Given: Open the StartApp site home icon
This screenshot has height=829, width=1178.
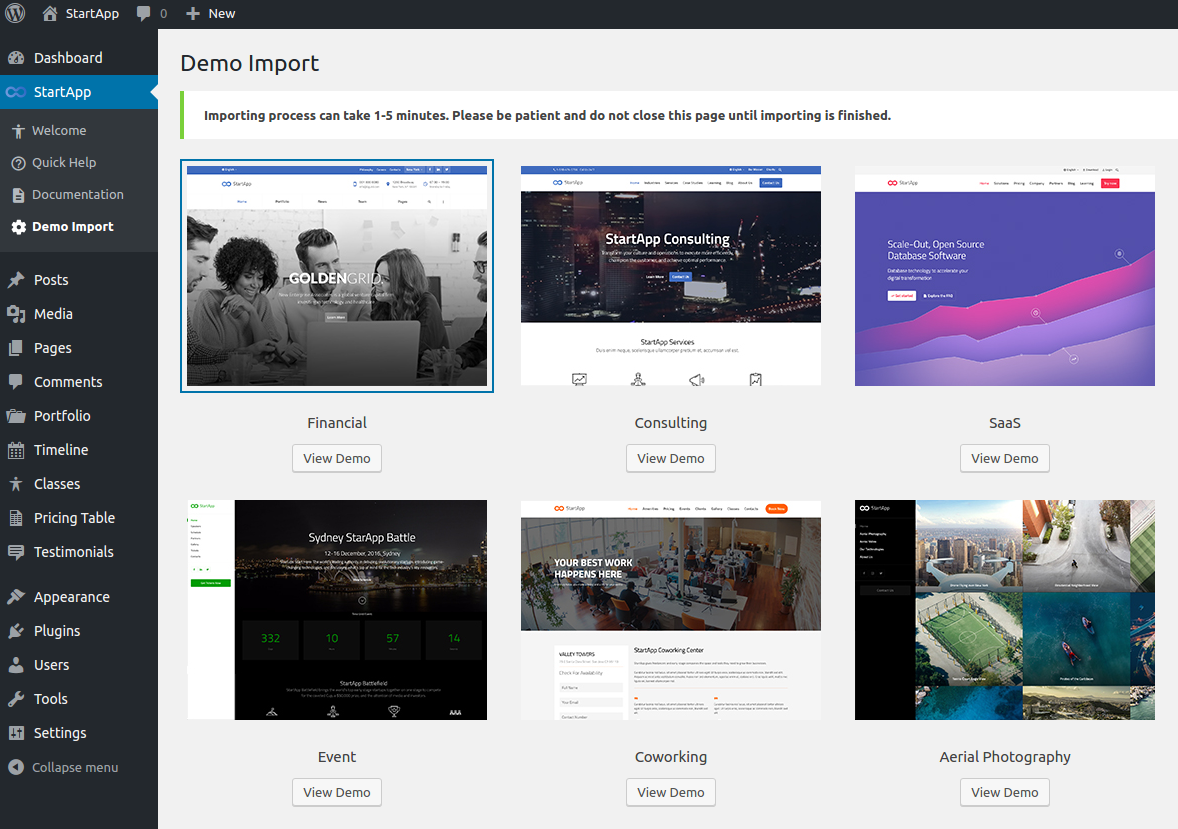Looking at the screenshot, I should point(50,14).
